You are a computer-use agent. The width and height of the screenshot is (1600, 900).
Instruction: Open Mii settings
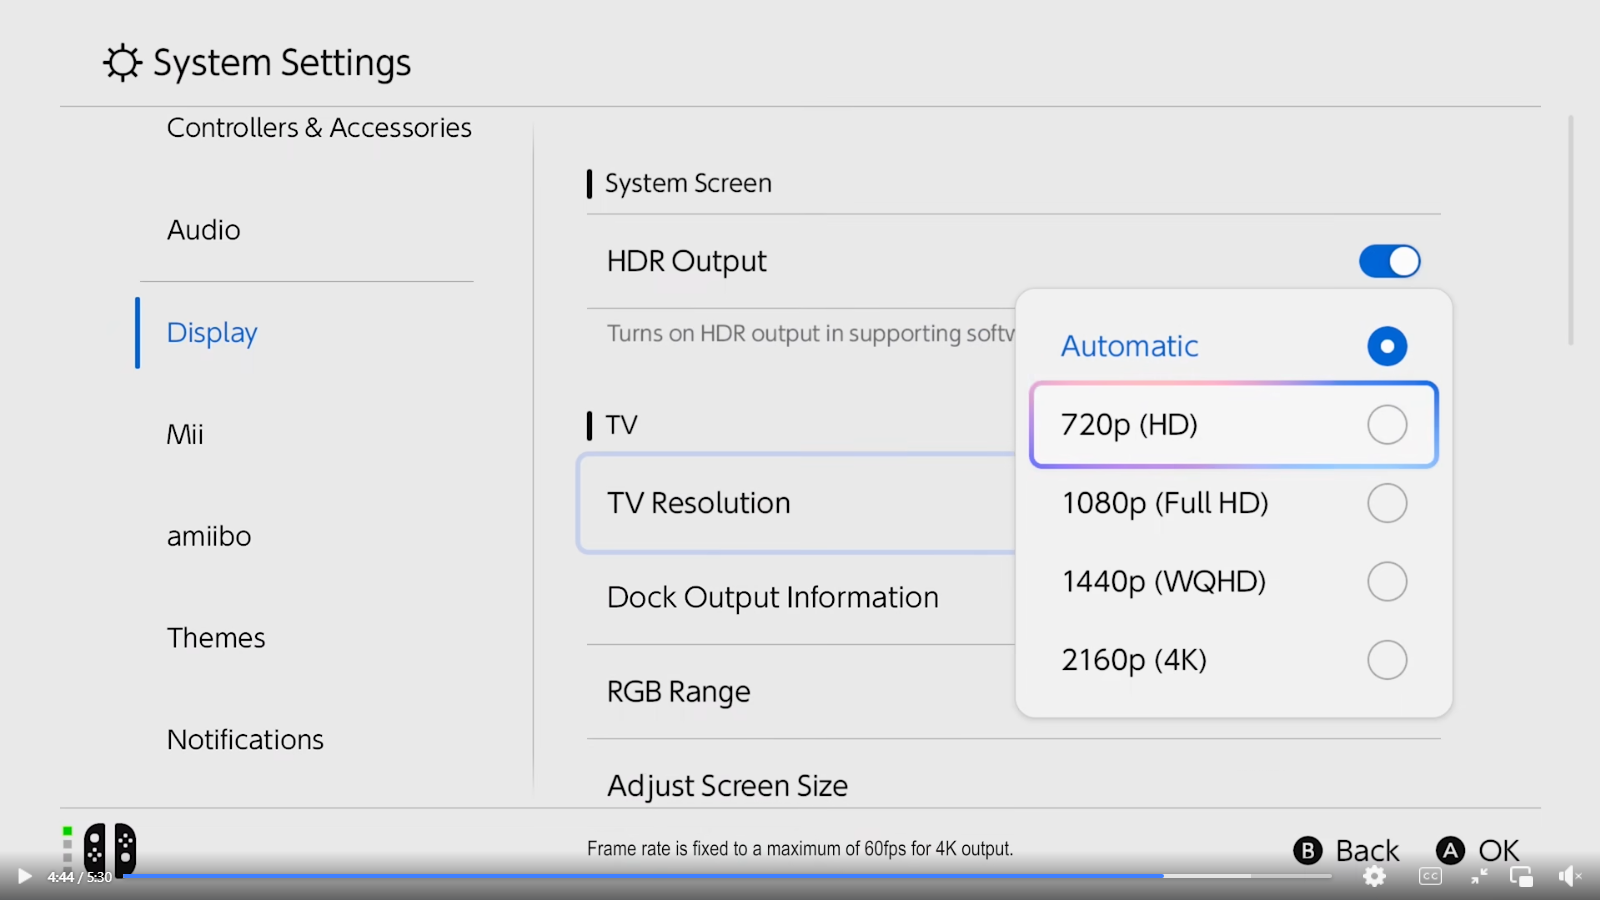point(185,434)
